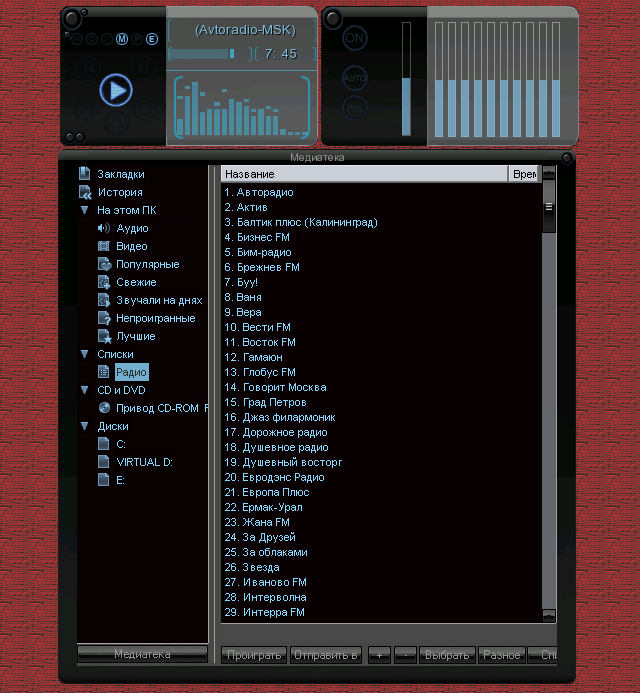Open the Отправить в button
Image resolution: width=640 pixels, height=693 pixels.
(x=326, y=655)
